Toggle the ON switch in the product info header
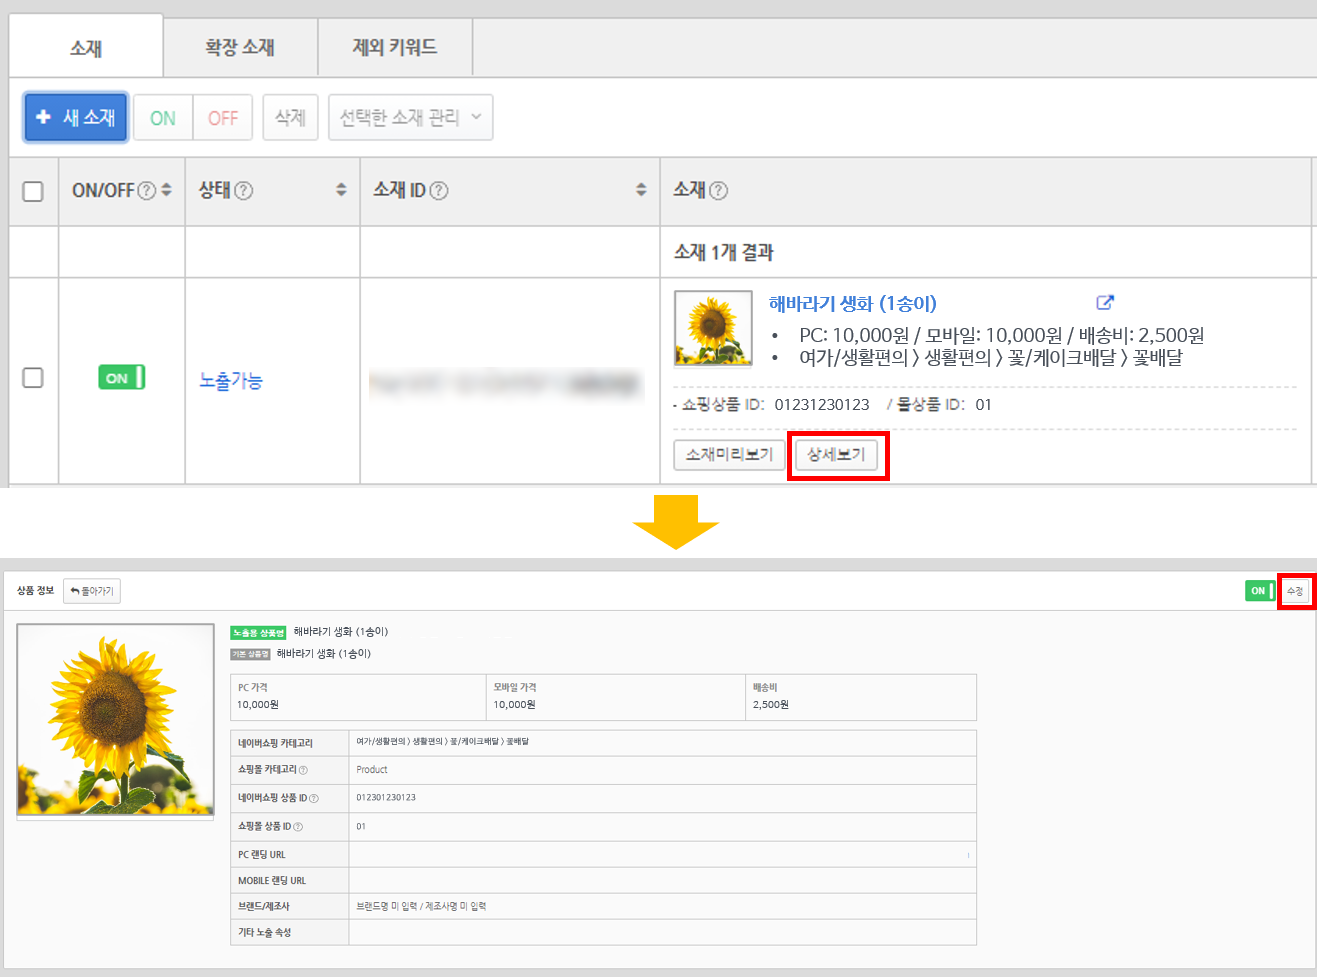1317x977 pixels. coord(1259,591)
